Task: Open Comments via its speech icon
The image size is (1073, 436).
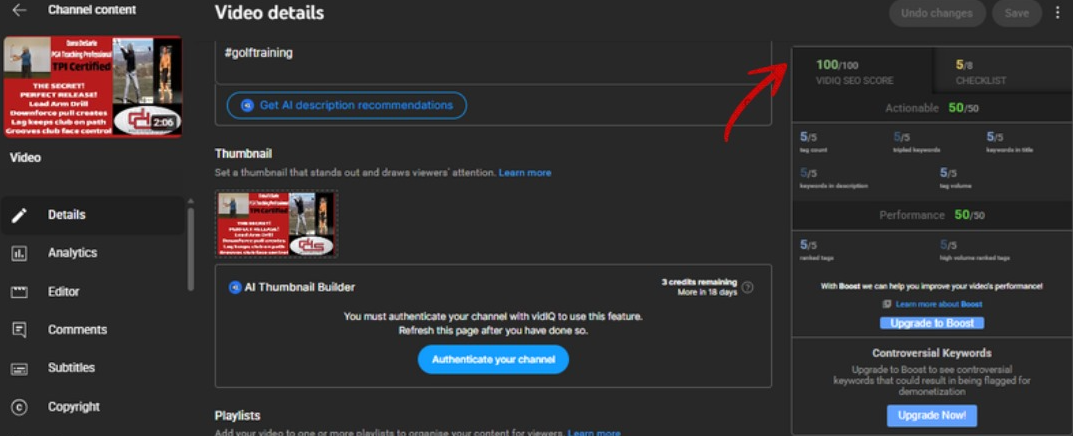Action: click(x=19, y=330)
